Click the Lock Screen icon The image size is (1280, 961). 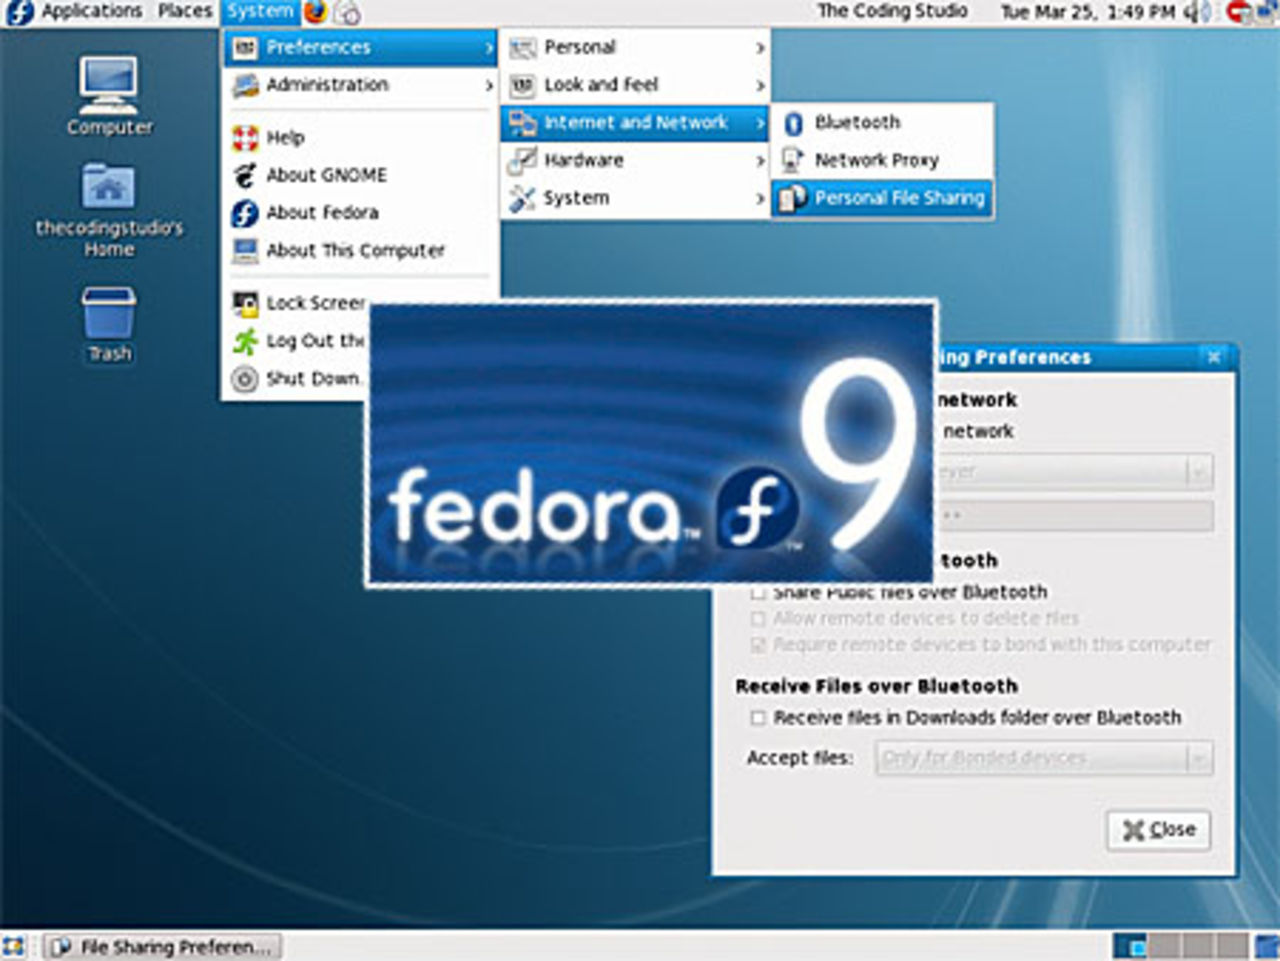[245, 303]
